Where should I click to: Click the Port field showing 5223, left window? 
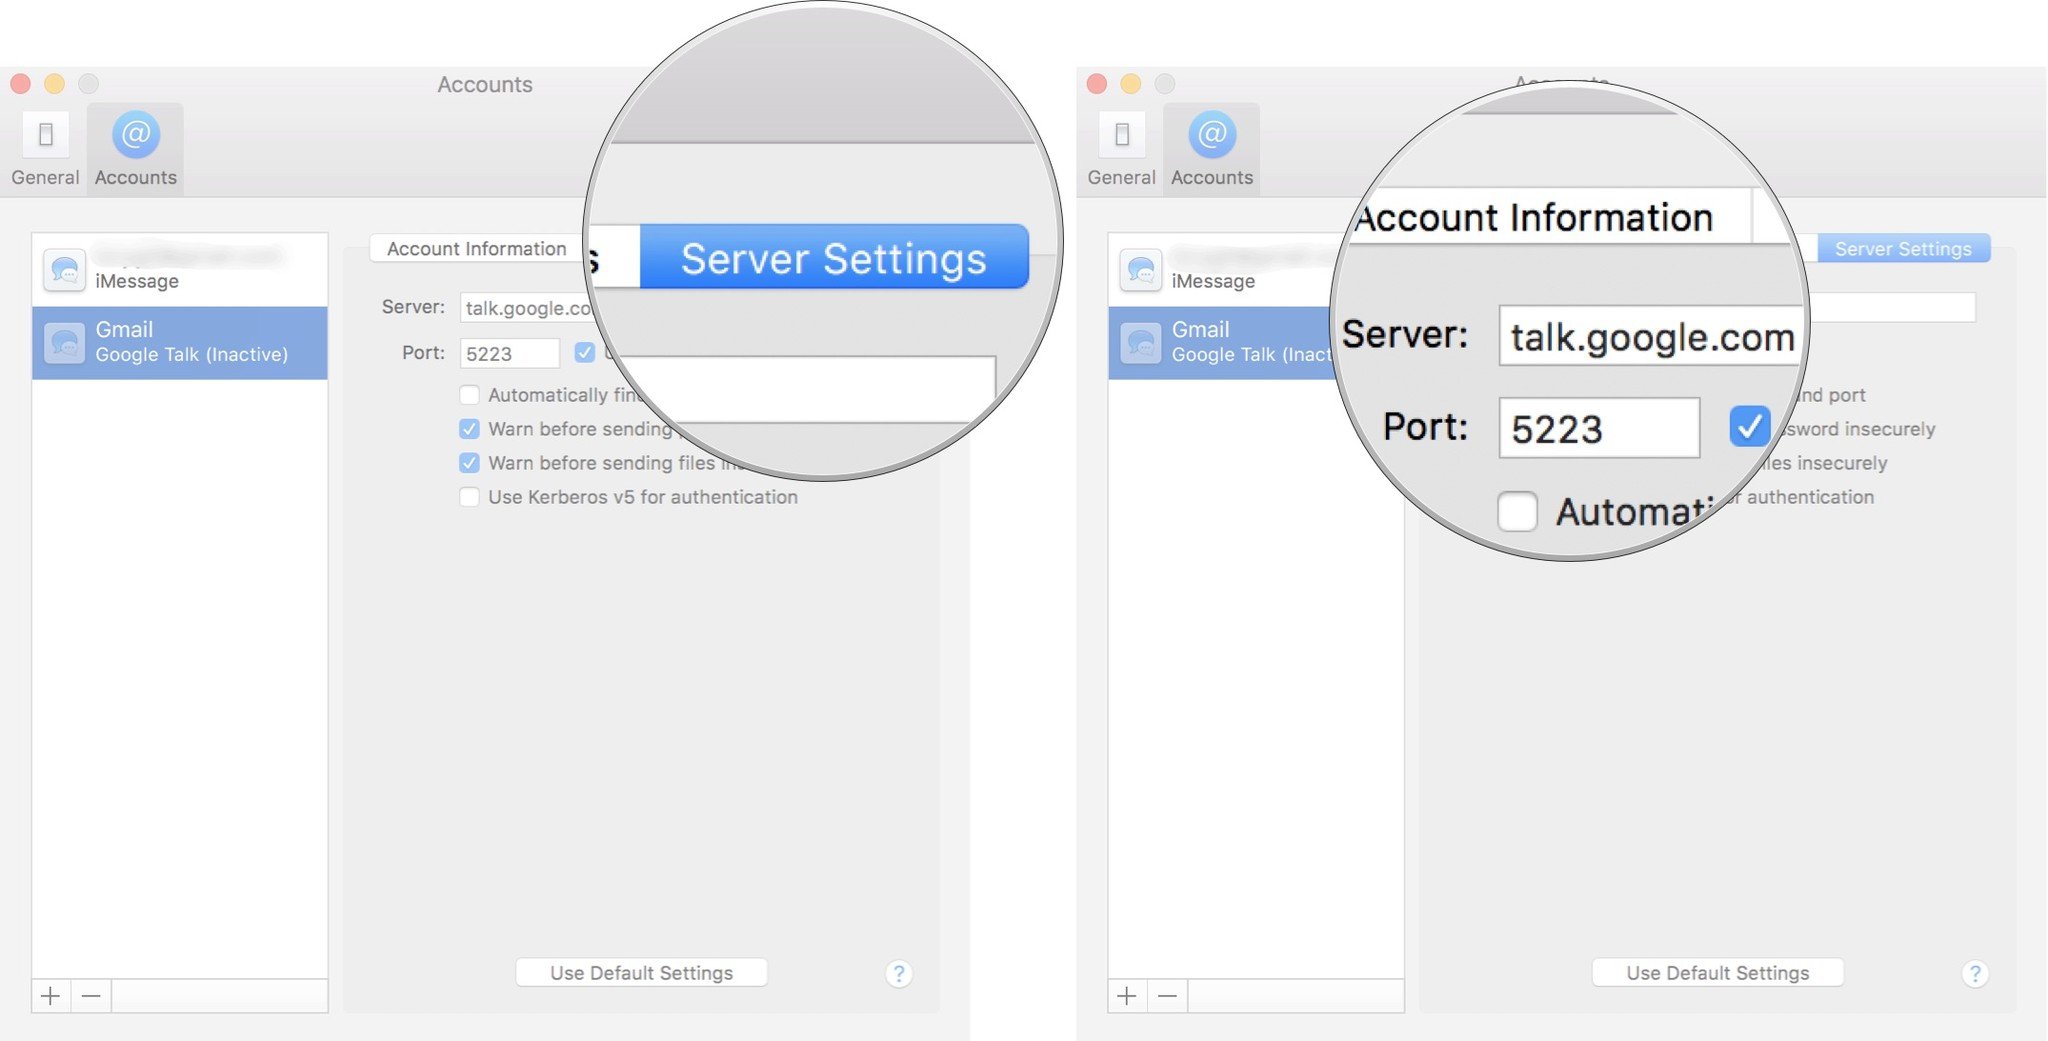510,353
